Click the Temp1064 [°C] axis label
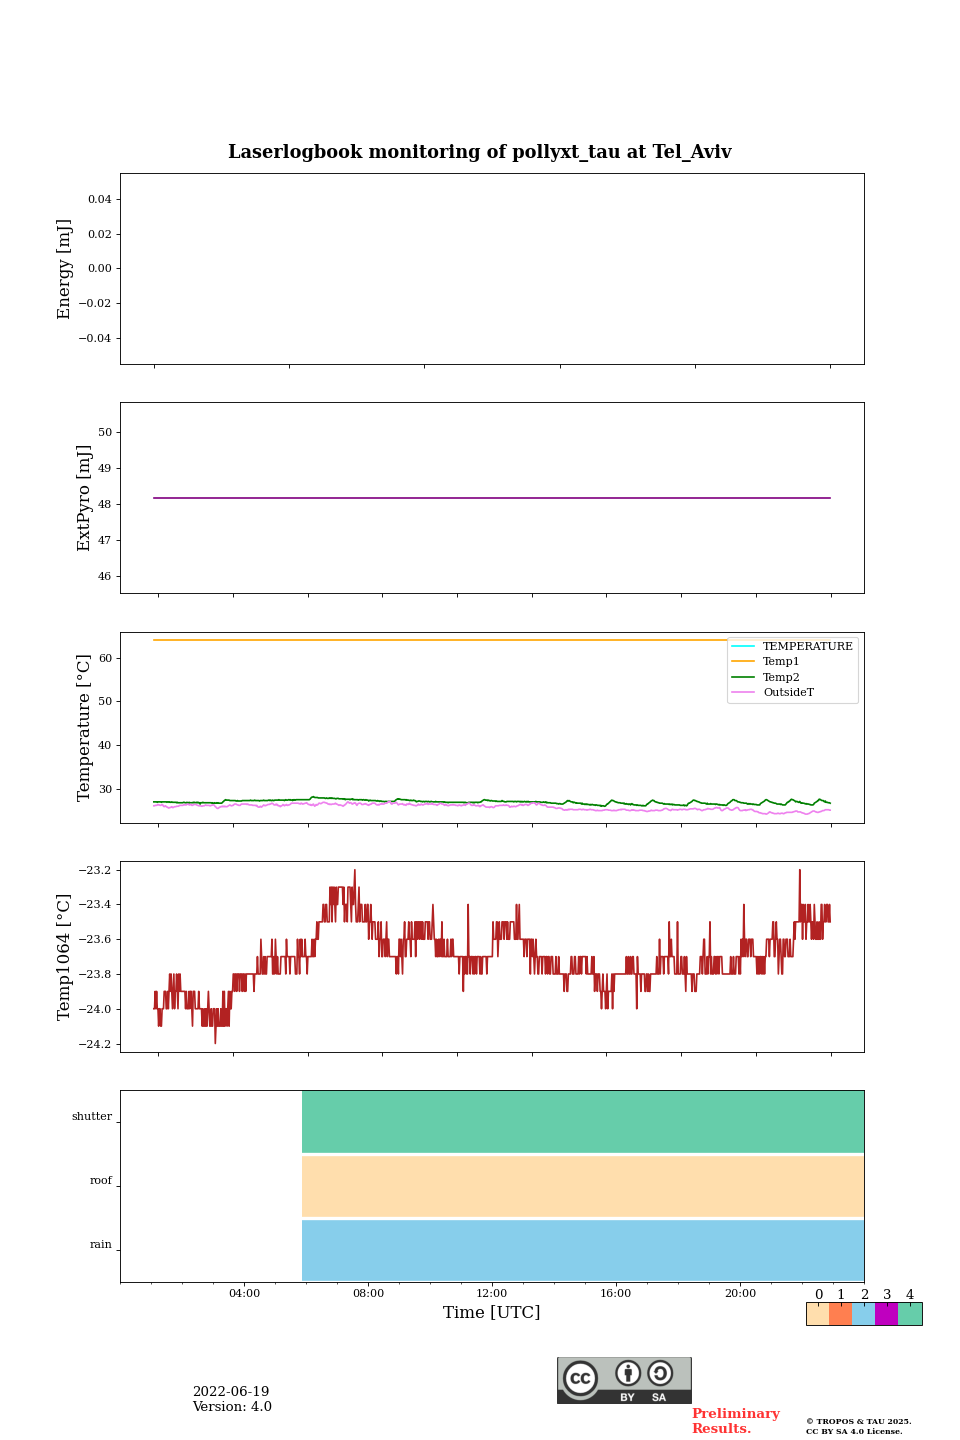 [x=65, y=957]
